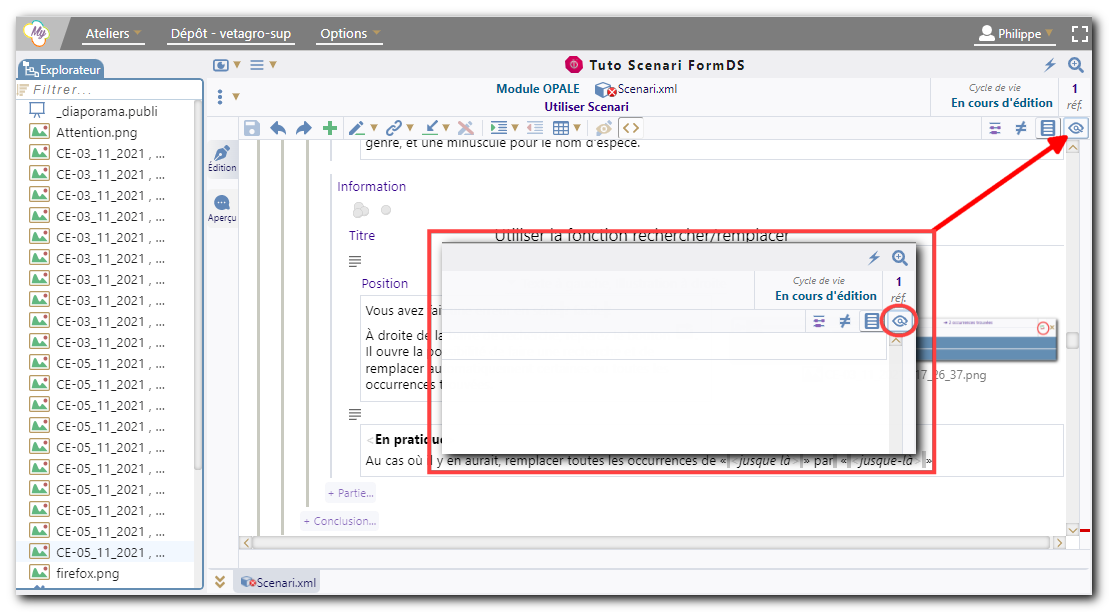
Task: Click the horizontal scrollbar left arrow
Action: click(x=246, y=543)
